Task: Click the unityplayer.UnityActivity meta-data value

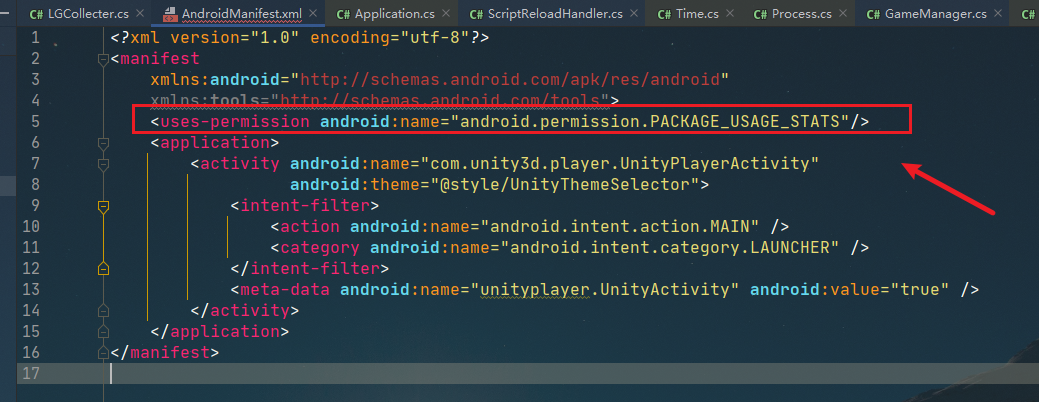Action: (x=605, y=289)
